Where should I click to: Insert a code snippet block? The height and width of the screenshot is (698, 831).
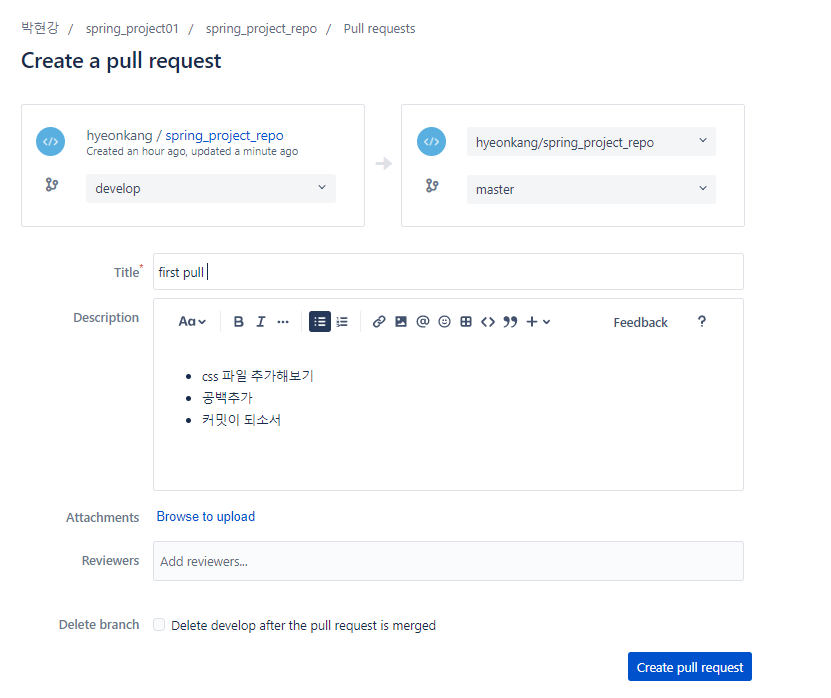pyautogui.click(x=488, y=322)
